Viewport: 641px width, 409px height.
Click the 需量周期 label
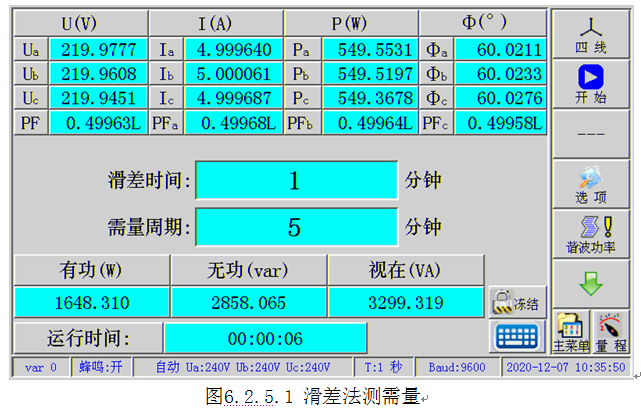(149, 227)
